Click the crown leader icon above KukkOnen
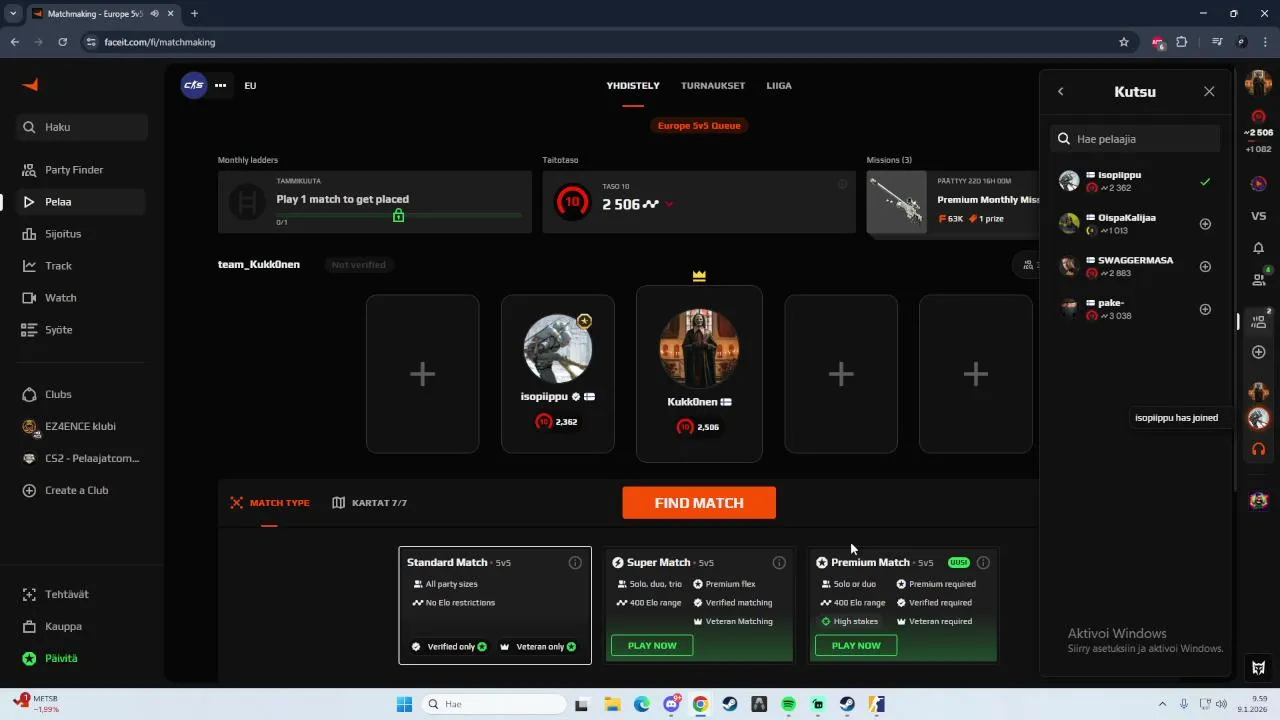 click(699, 276)
